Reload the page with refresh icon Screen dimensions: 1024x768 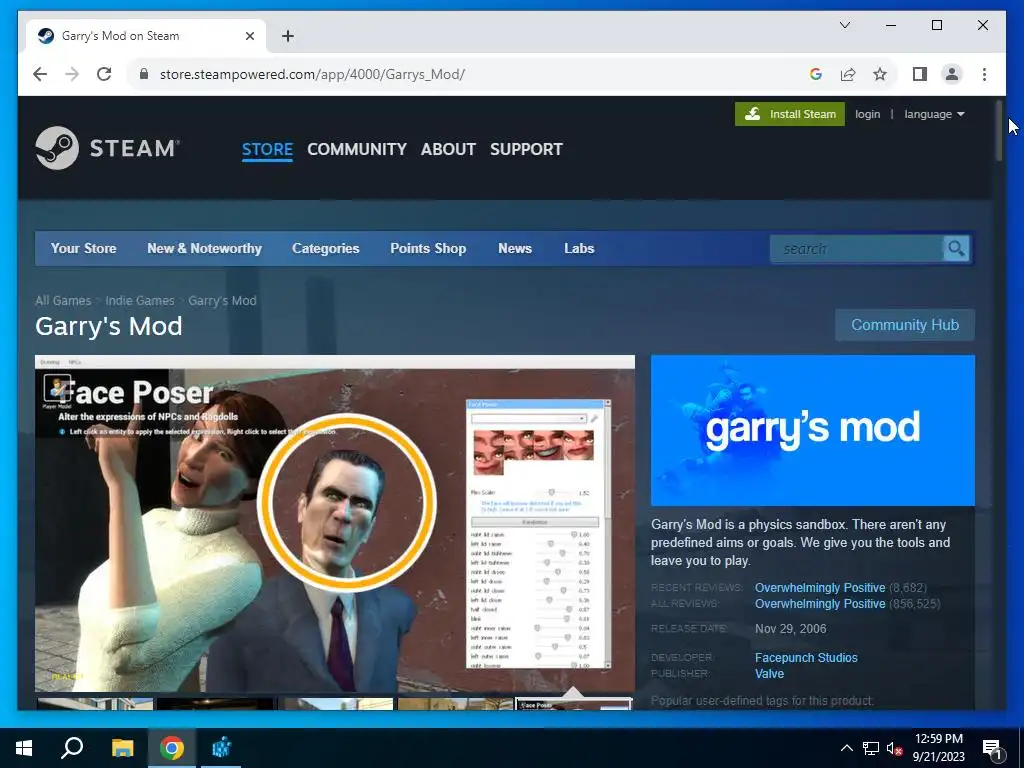(104, 74)
